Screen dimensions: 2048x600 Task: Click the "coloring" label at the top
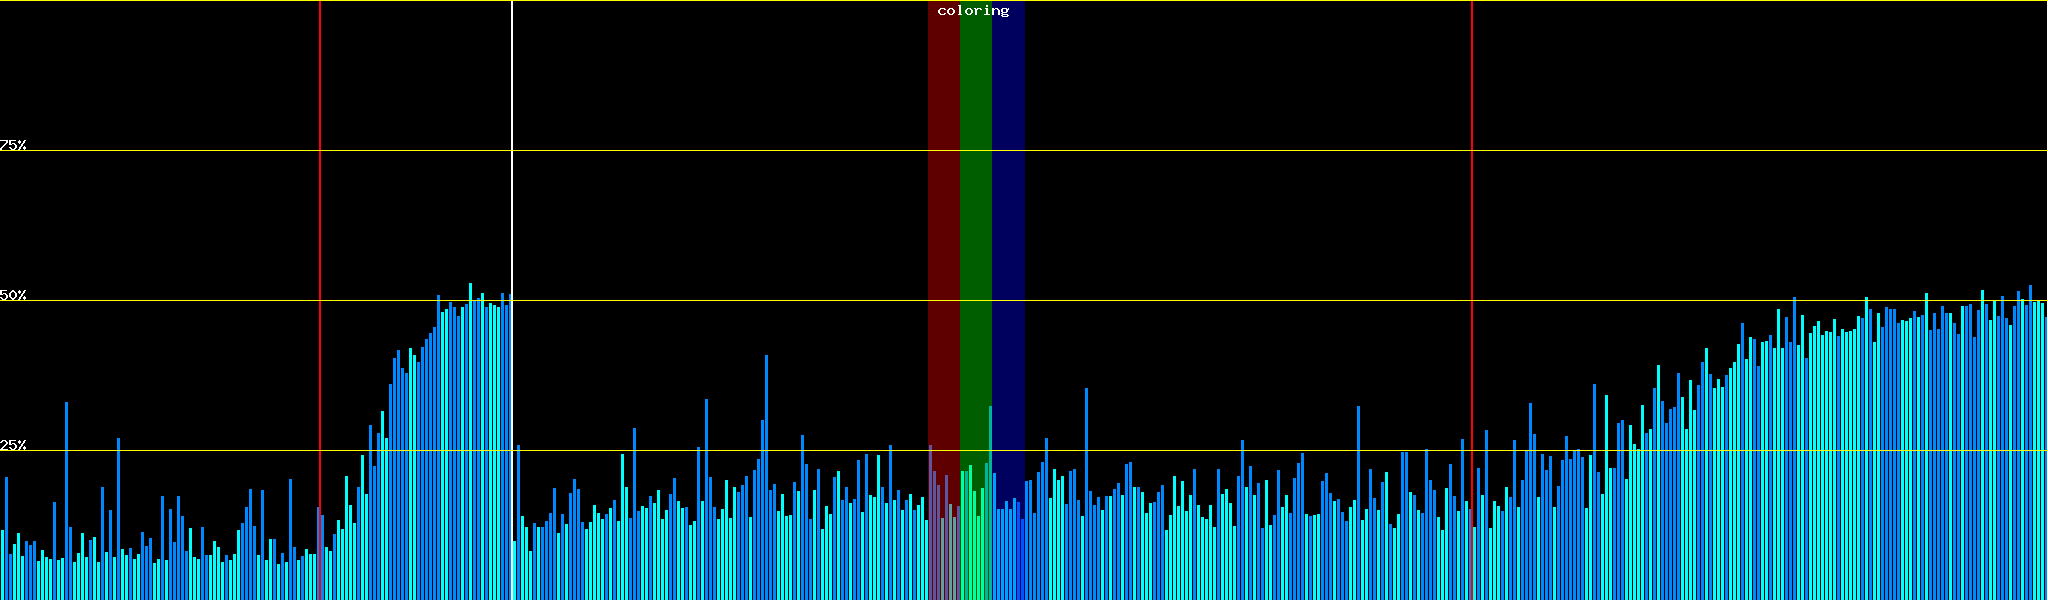(x=973, y=11)
